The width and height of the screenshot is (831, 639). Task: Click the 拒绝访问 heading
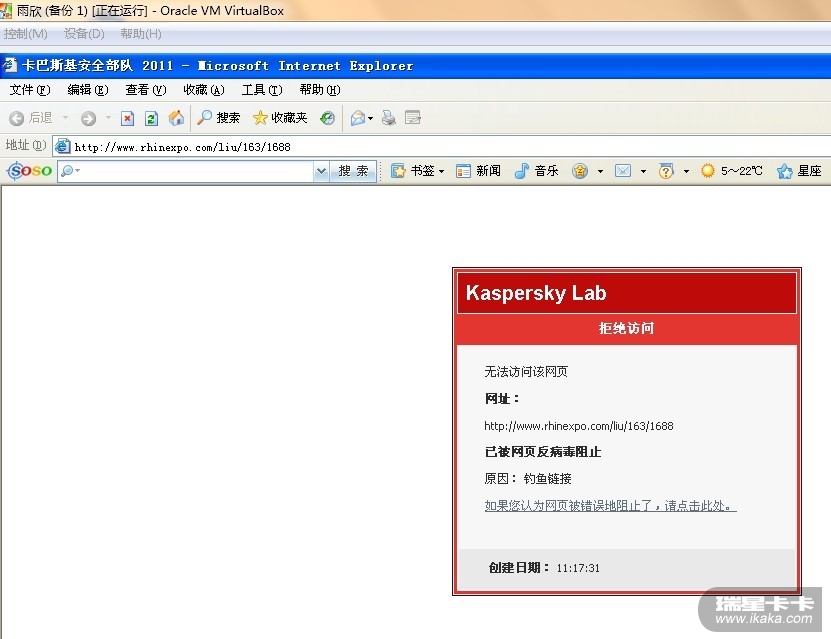[x=627, y=329]
